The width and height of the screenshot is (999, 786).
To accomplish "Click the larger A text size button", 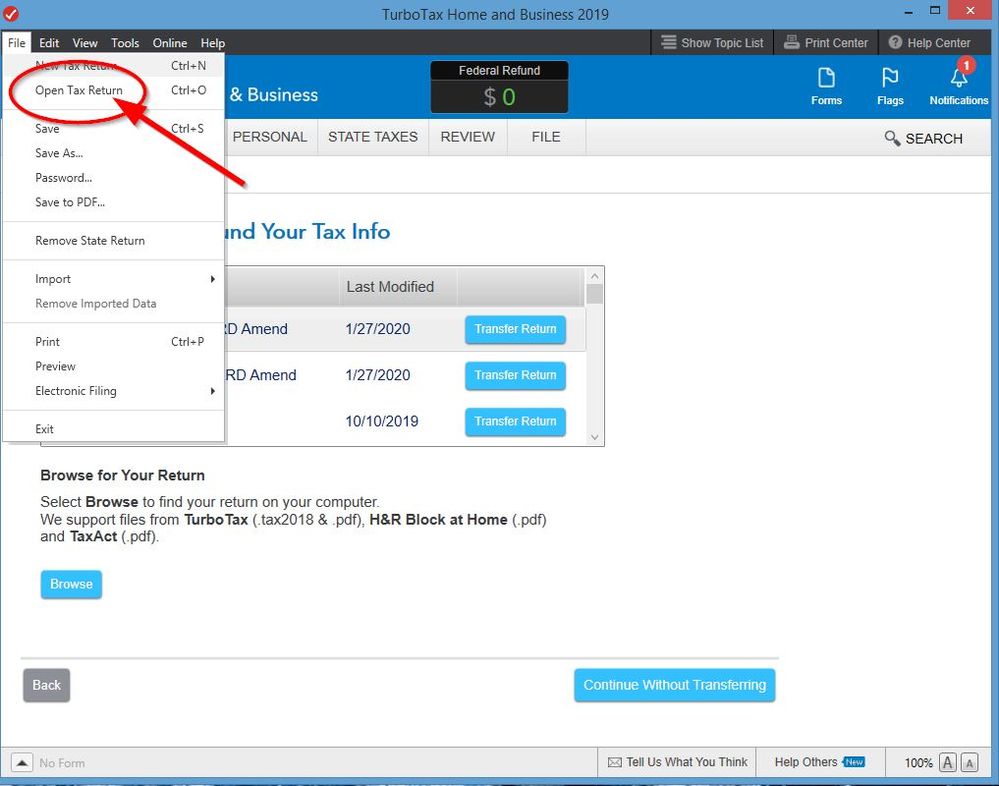I will point(947,762).
